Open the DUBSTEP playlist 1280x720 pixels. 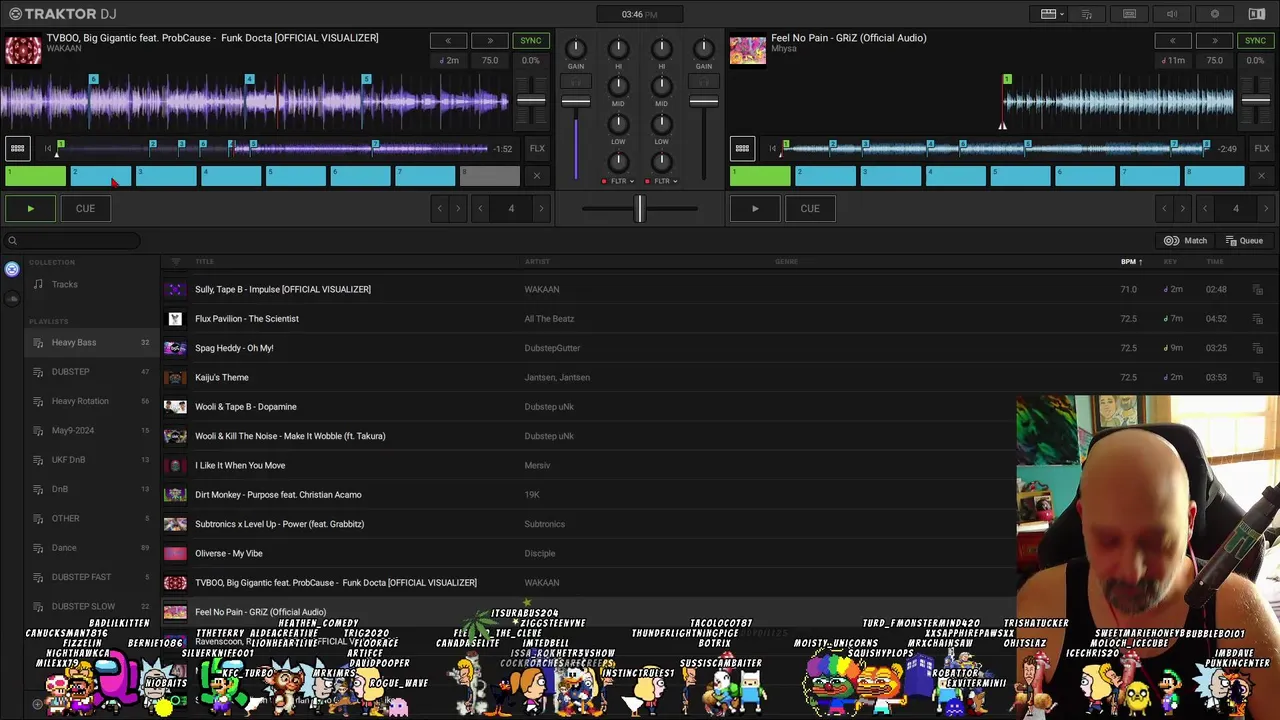click(93, 372)
